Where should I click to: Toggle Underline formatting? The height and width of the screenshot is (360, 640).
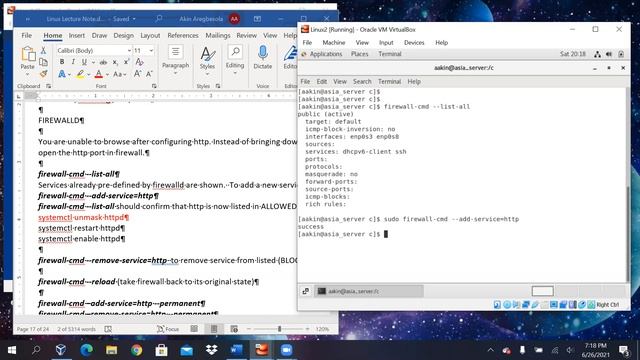click(x=84, y=62)
